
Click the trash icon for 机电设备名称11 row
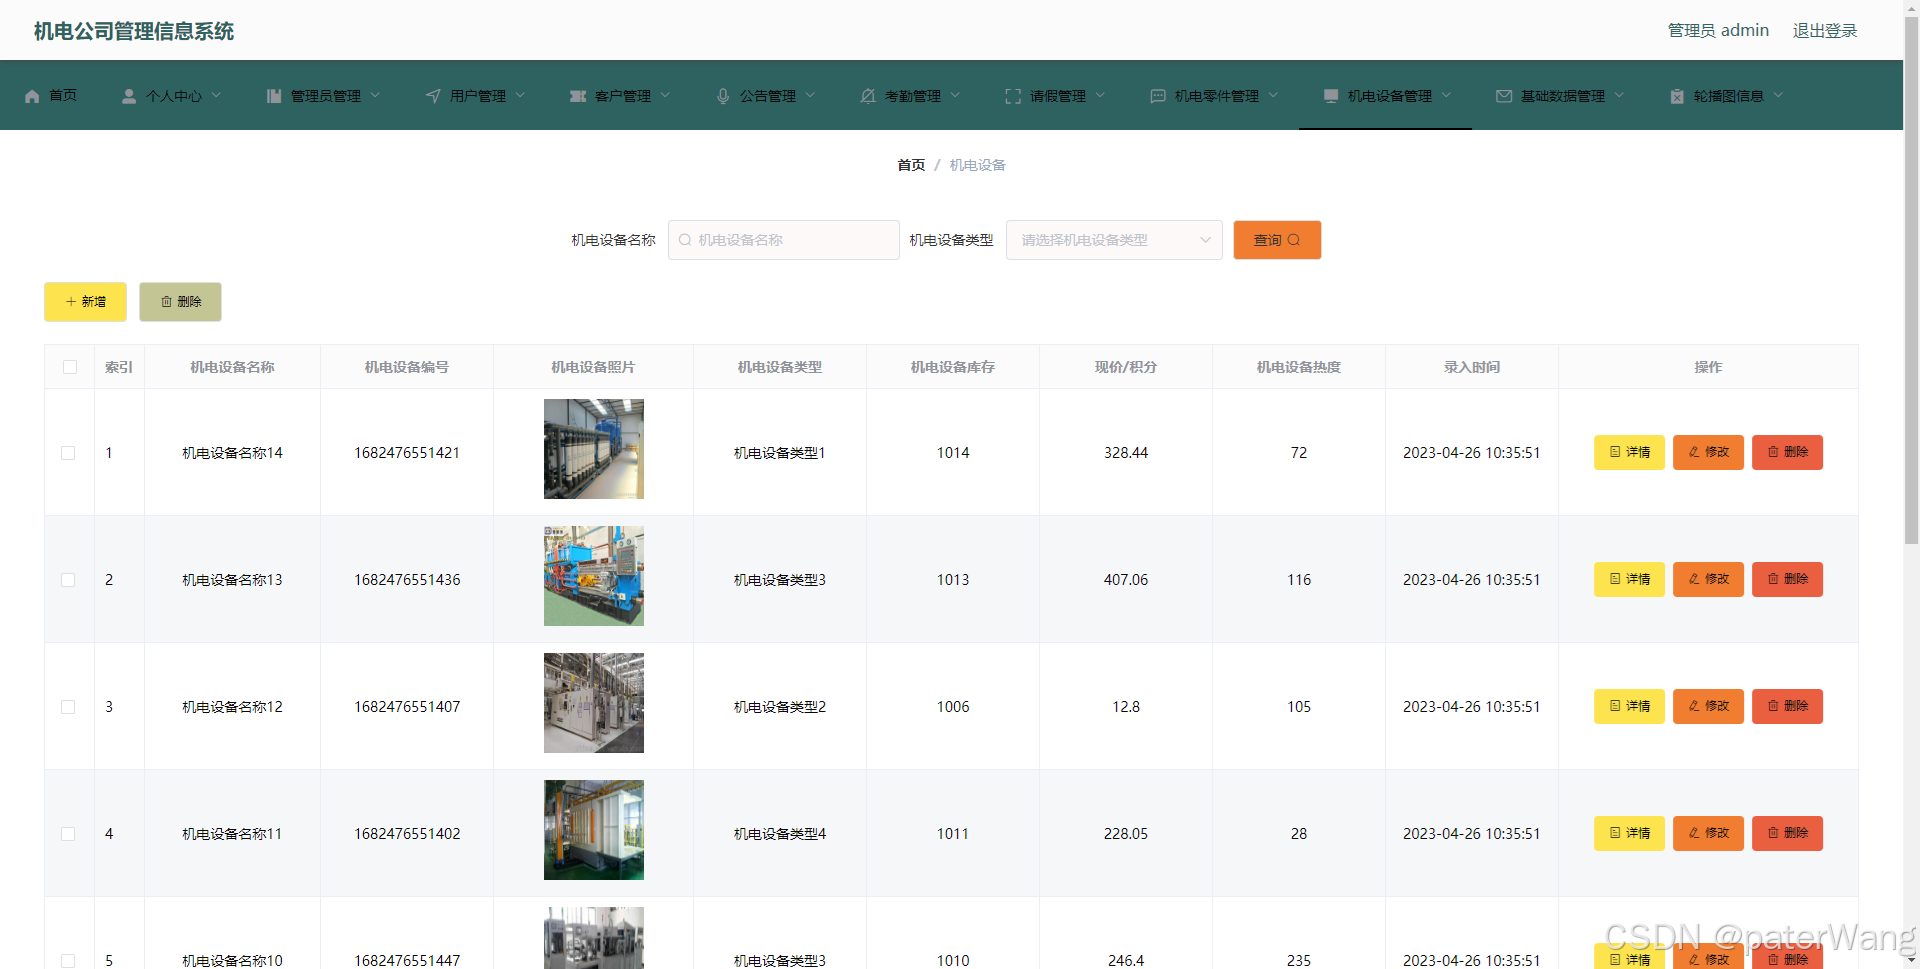(x=1773, y=833)
